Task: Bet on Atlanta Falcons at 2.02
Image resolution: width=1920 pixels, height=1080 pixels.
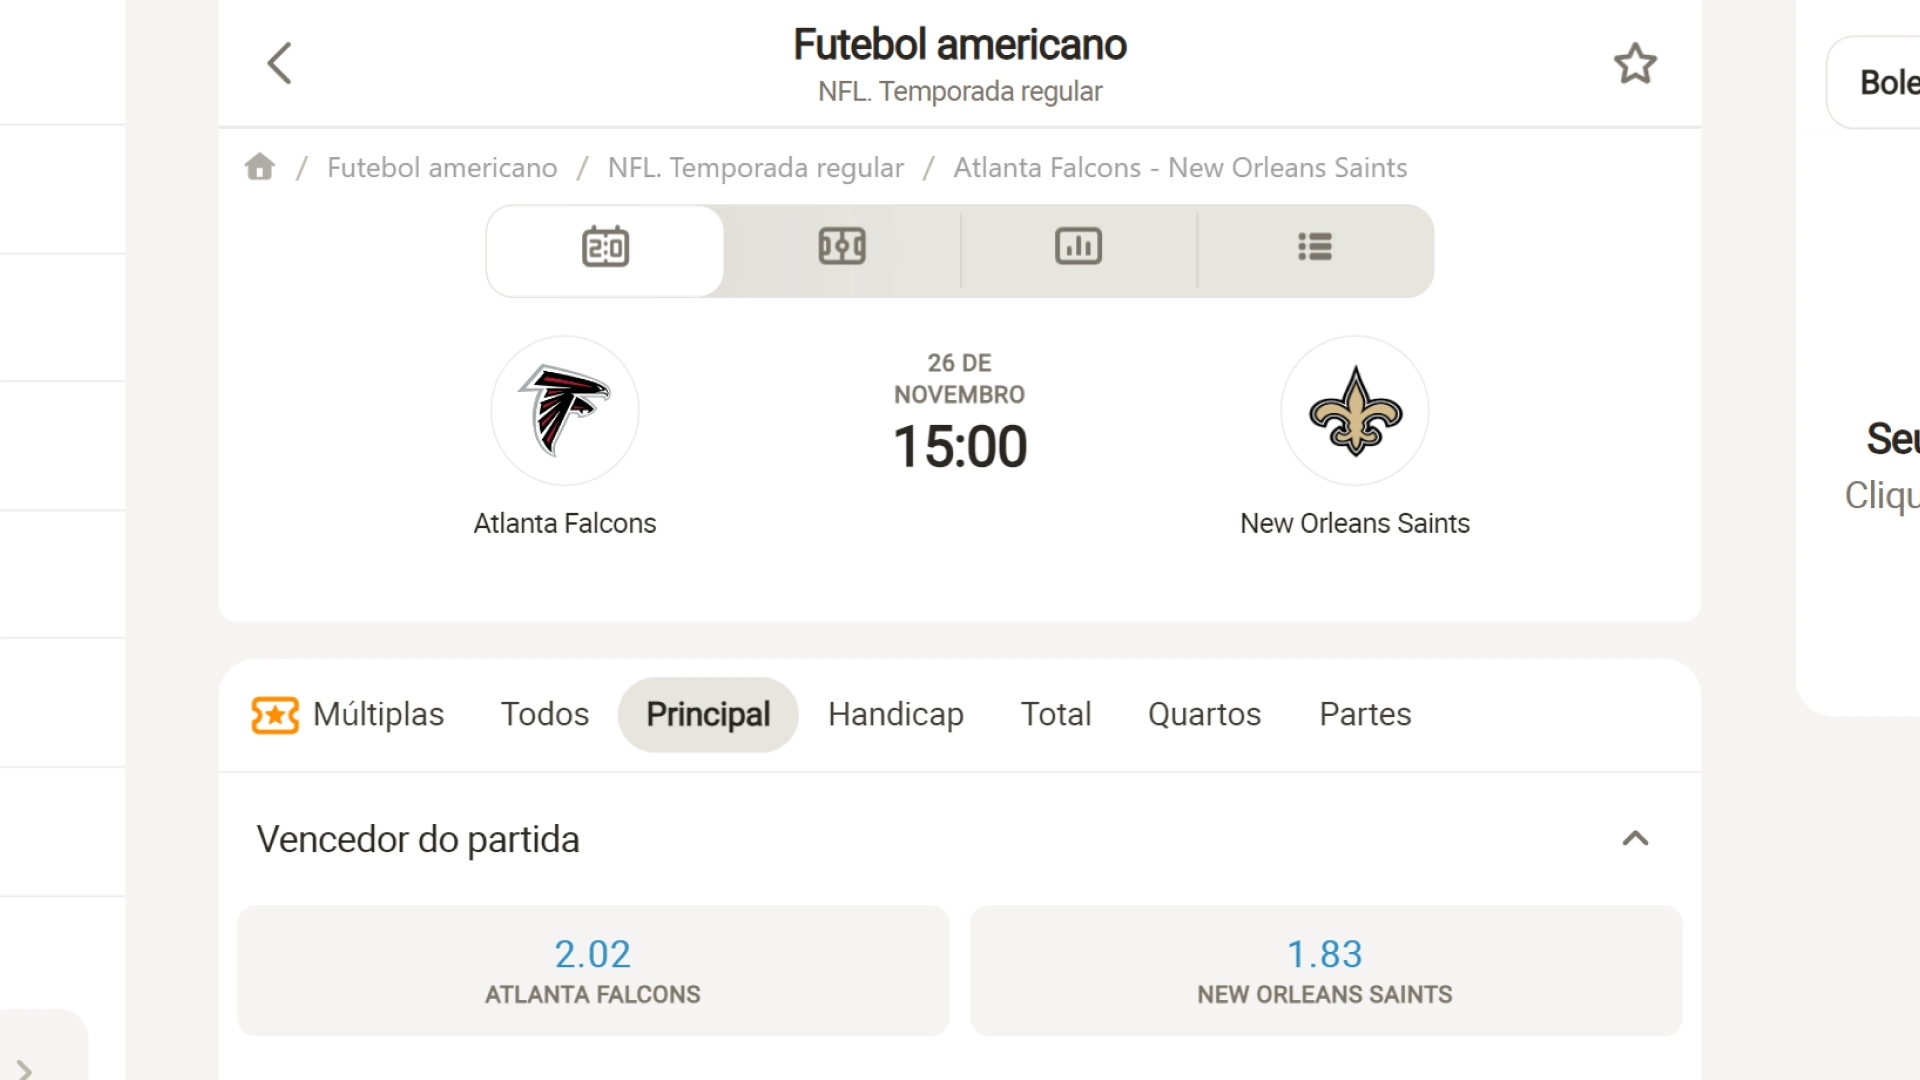Action: [x=593, y=971]
